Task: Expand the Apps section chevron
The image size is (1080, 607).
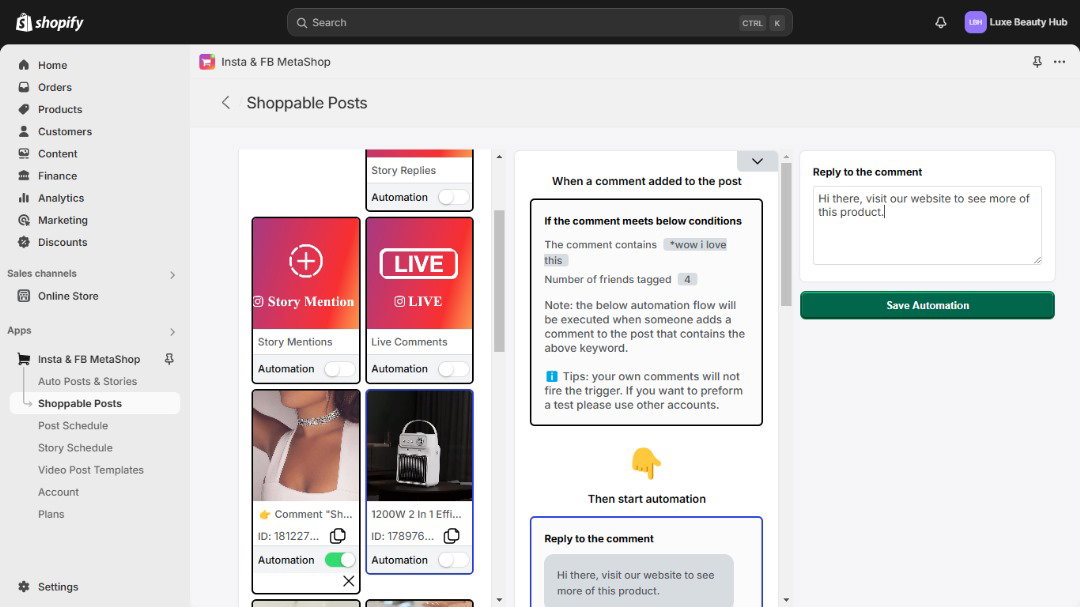Action: point(172,331)
